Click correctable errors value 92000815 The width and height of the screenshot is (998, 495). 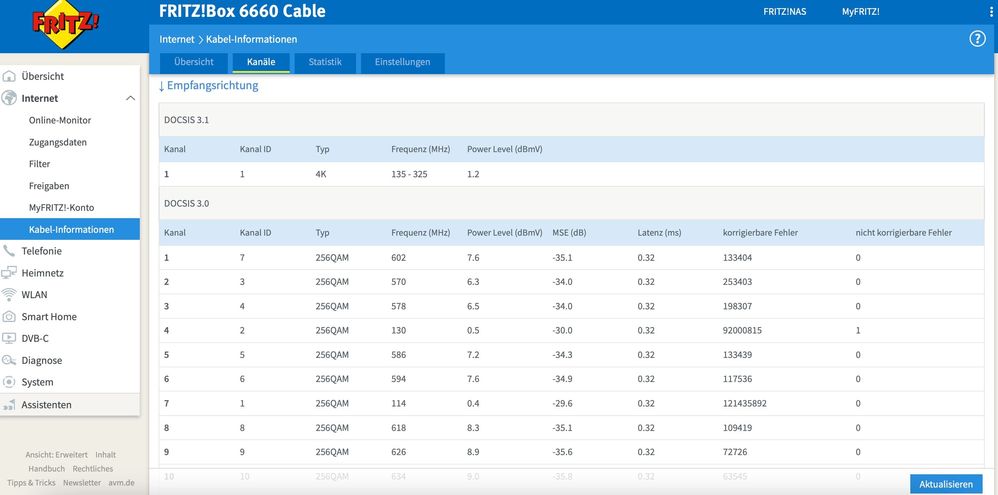pyautogui.click(x=742, y=330)
